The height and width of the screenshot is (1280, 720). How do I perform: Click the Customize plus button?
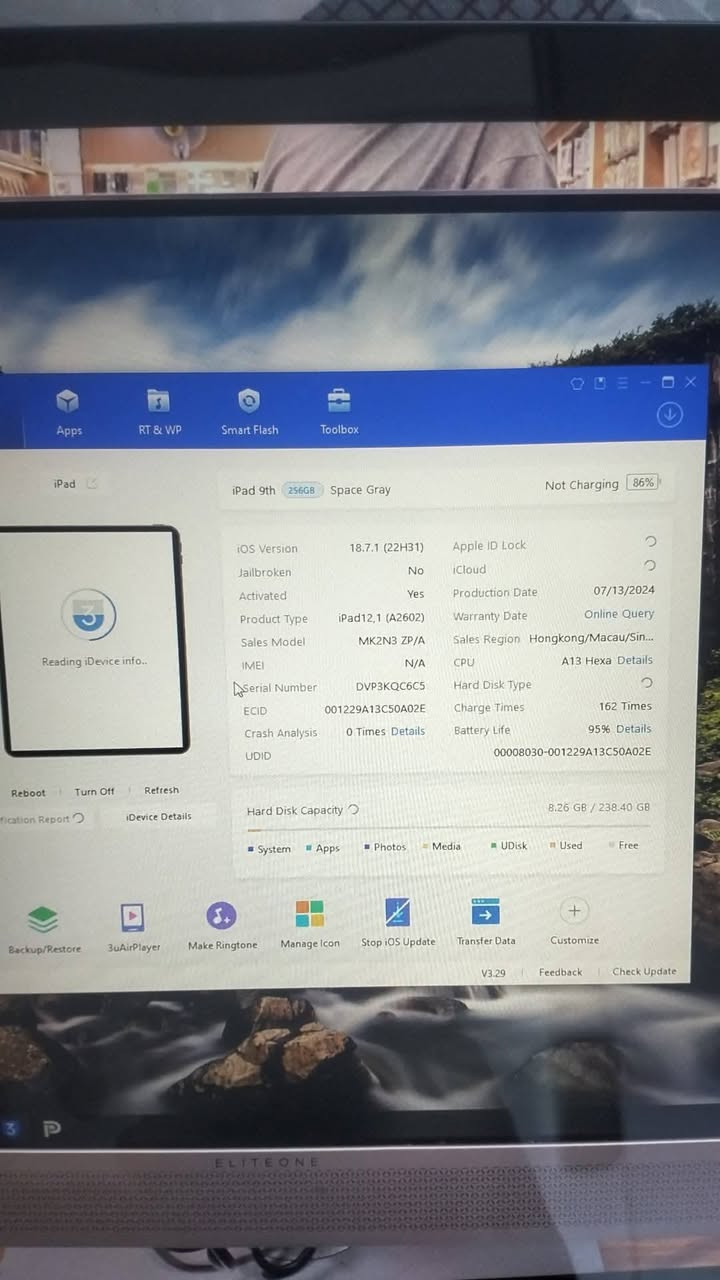tap(574, 911)
